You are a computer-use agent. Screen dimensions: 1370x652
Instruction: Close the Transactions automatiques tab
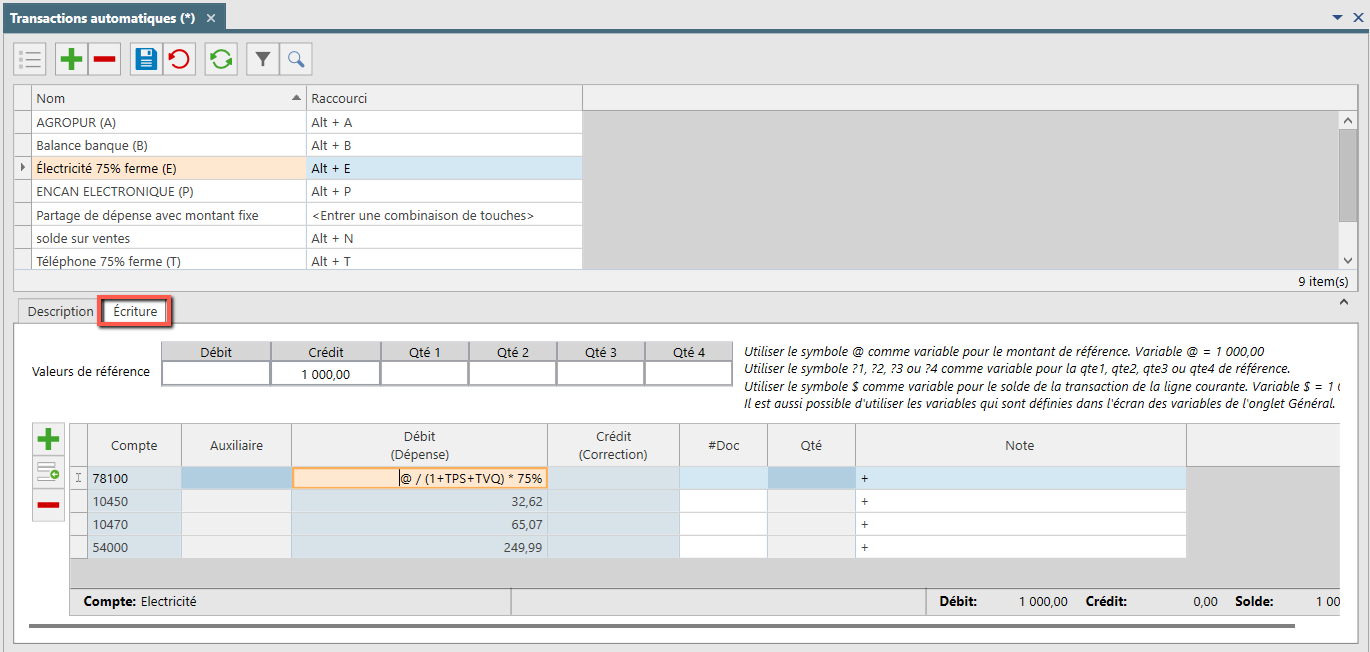210,18
